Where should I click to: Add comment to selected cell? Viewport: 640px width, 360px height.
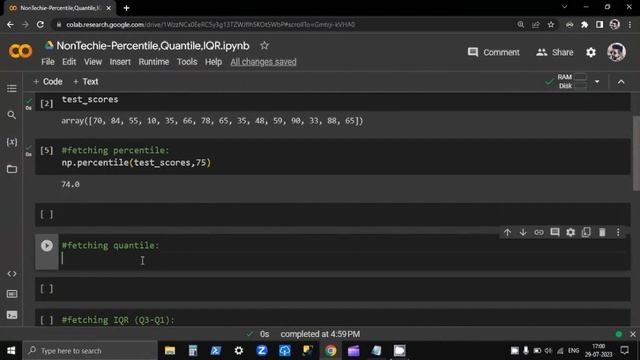555,232
